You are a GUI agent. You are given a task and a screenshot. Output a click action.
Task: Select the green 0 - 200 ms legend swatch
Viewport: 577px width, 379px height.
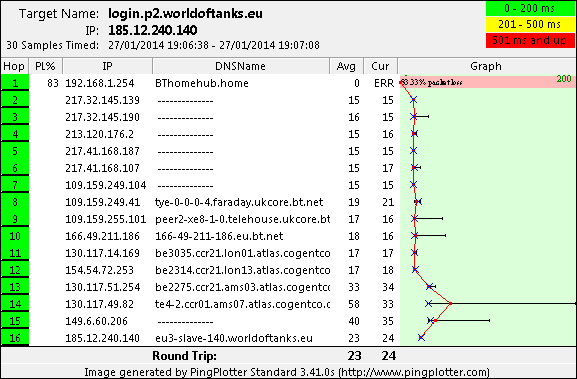[x=530, y=8]
